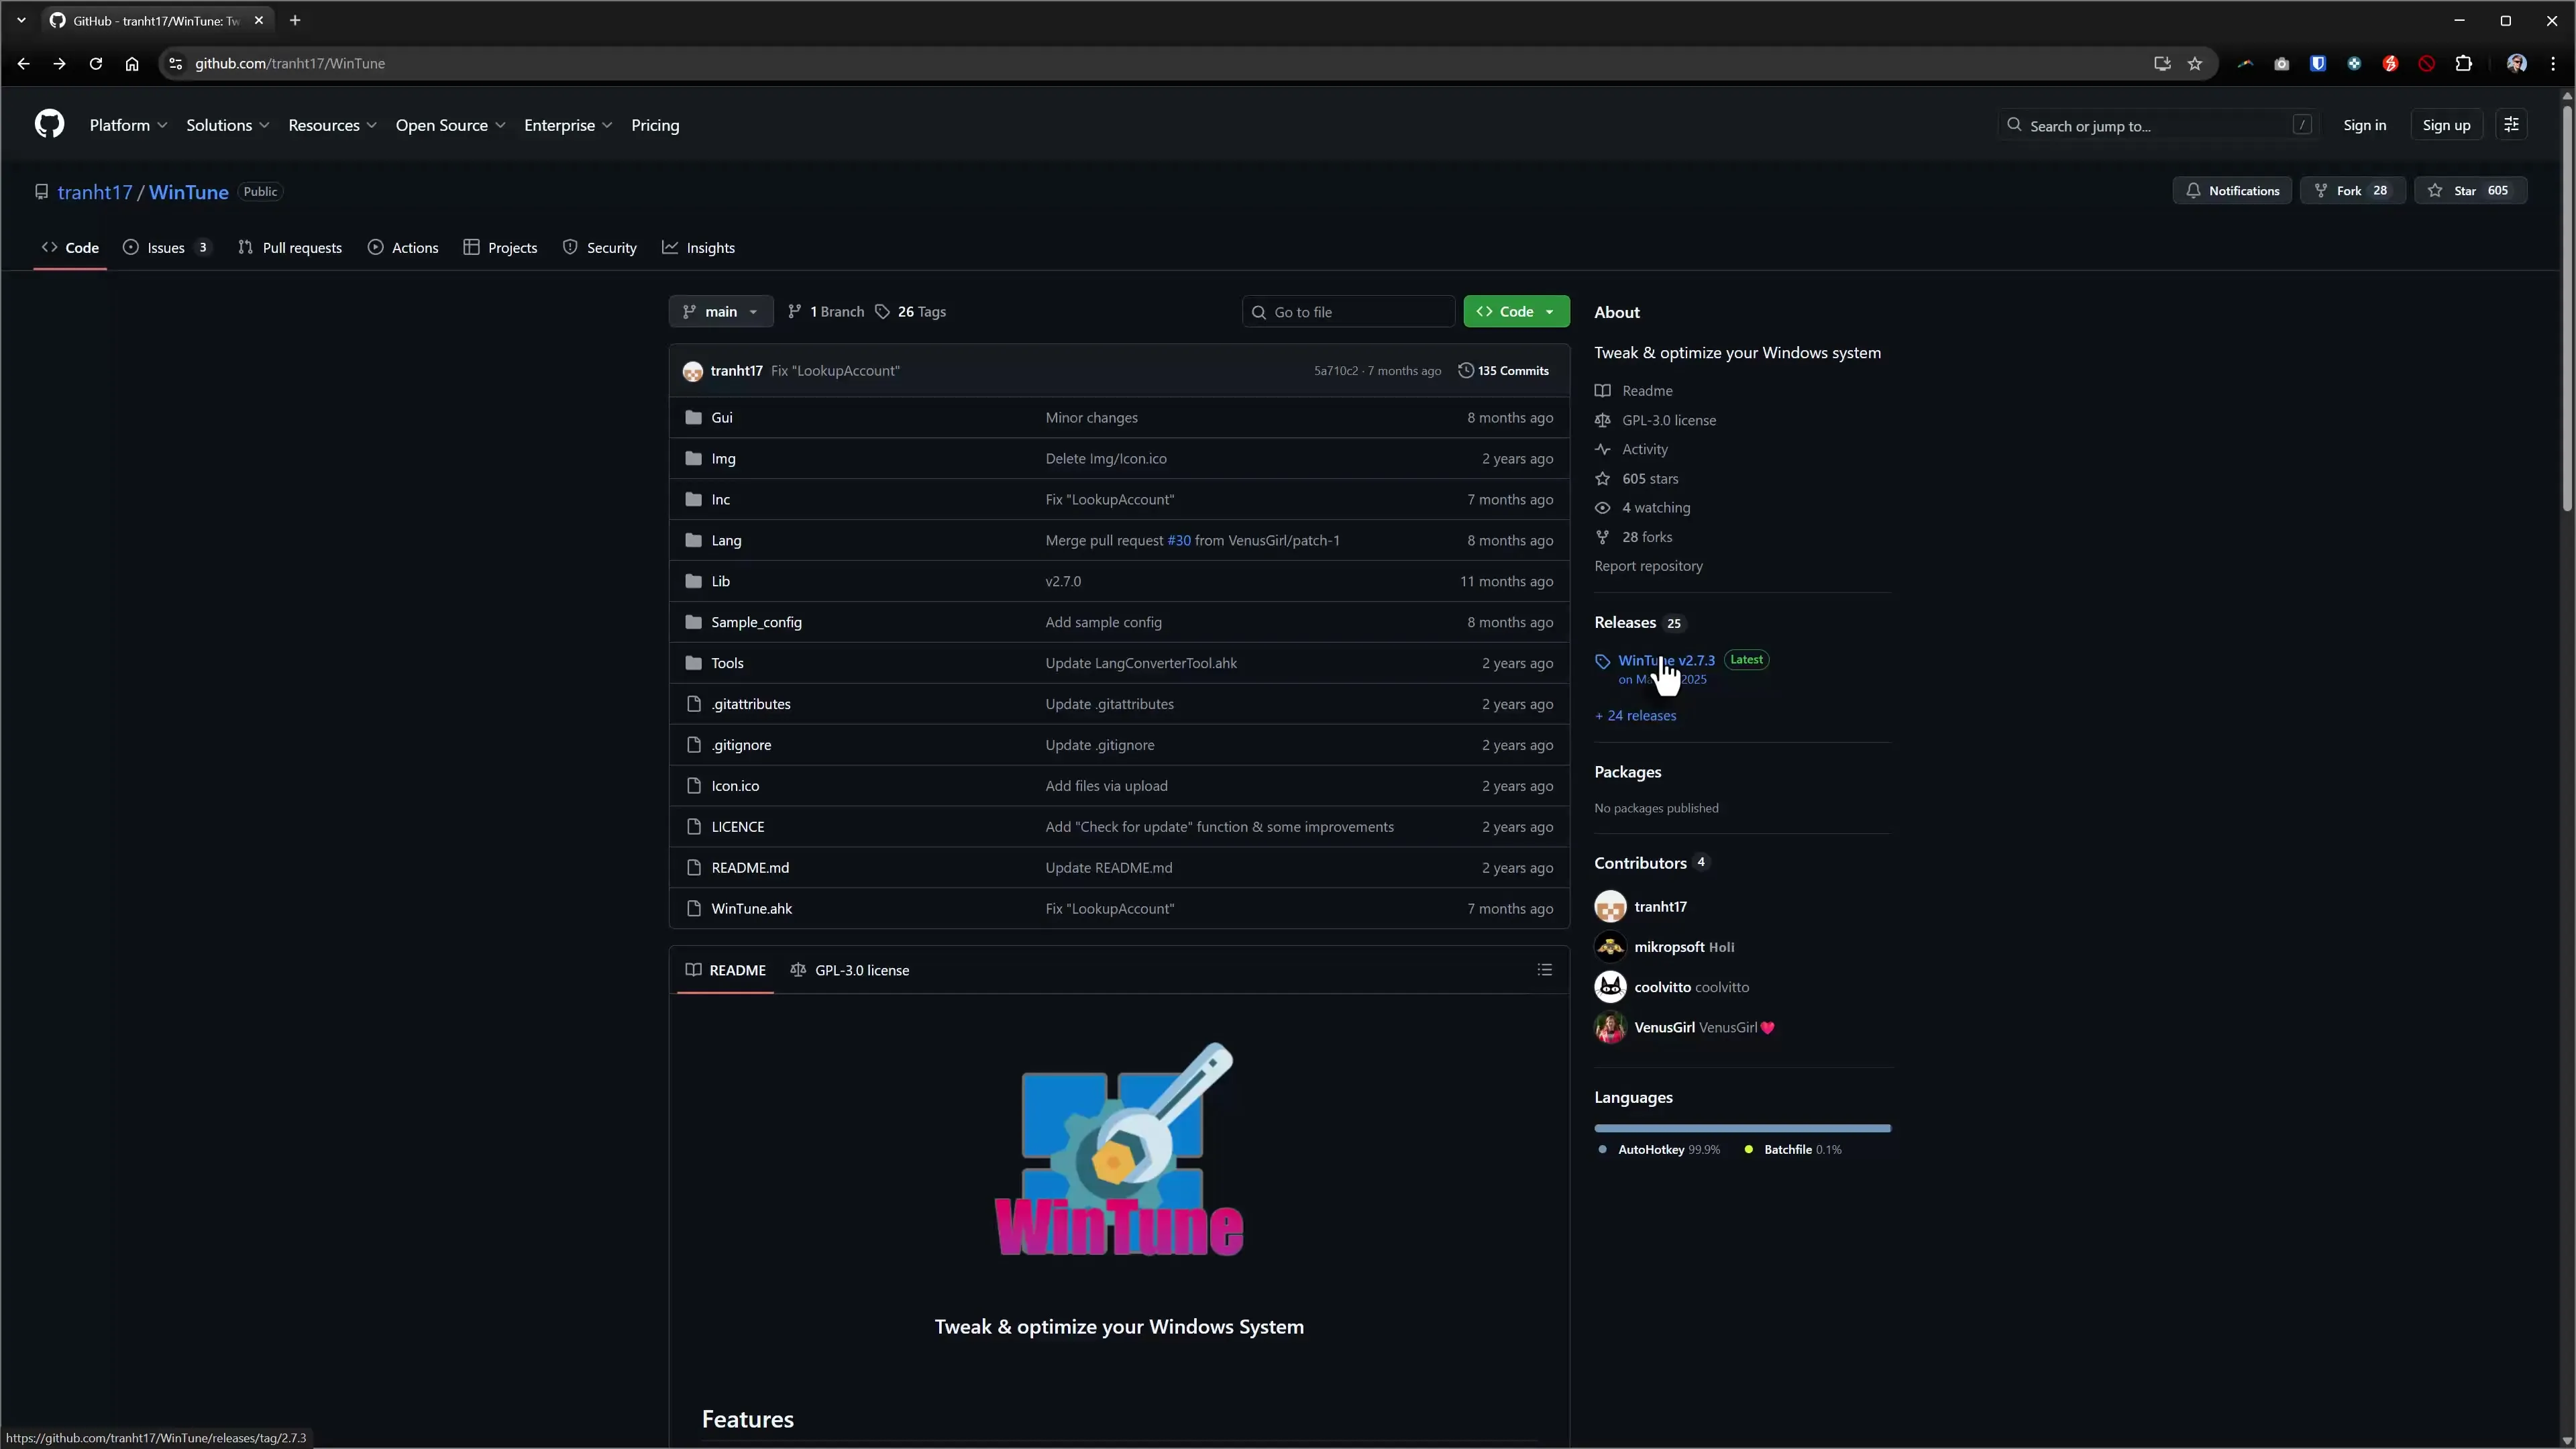Open the Gui folder icon in the file list
Image resolution: width=2576 pixels, height=1449 pixels.
(x=693, y=417)
